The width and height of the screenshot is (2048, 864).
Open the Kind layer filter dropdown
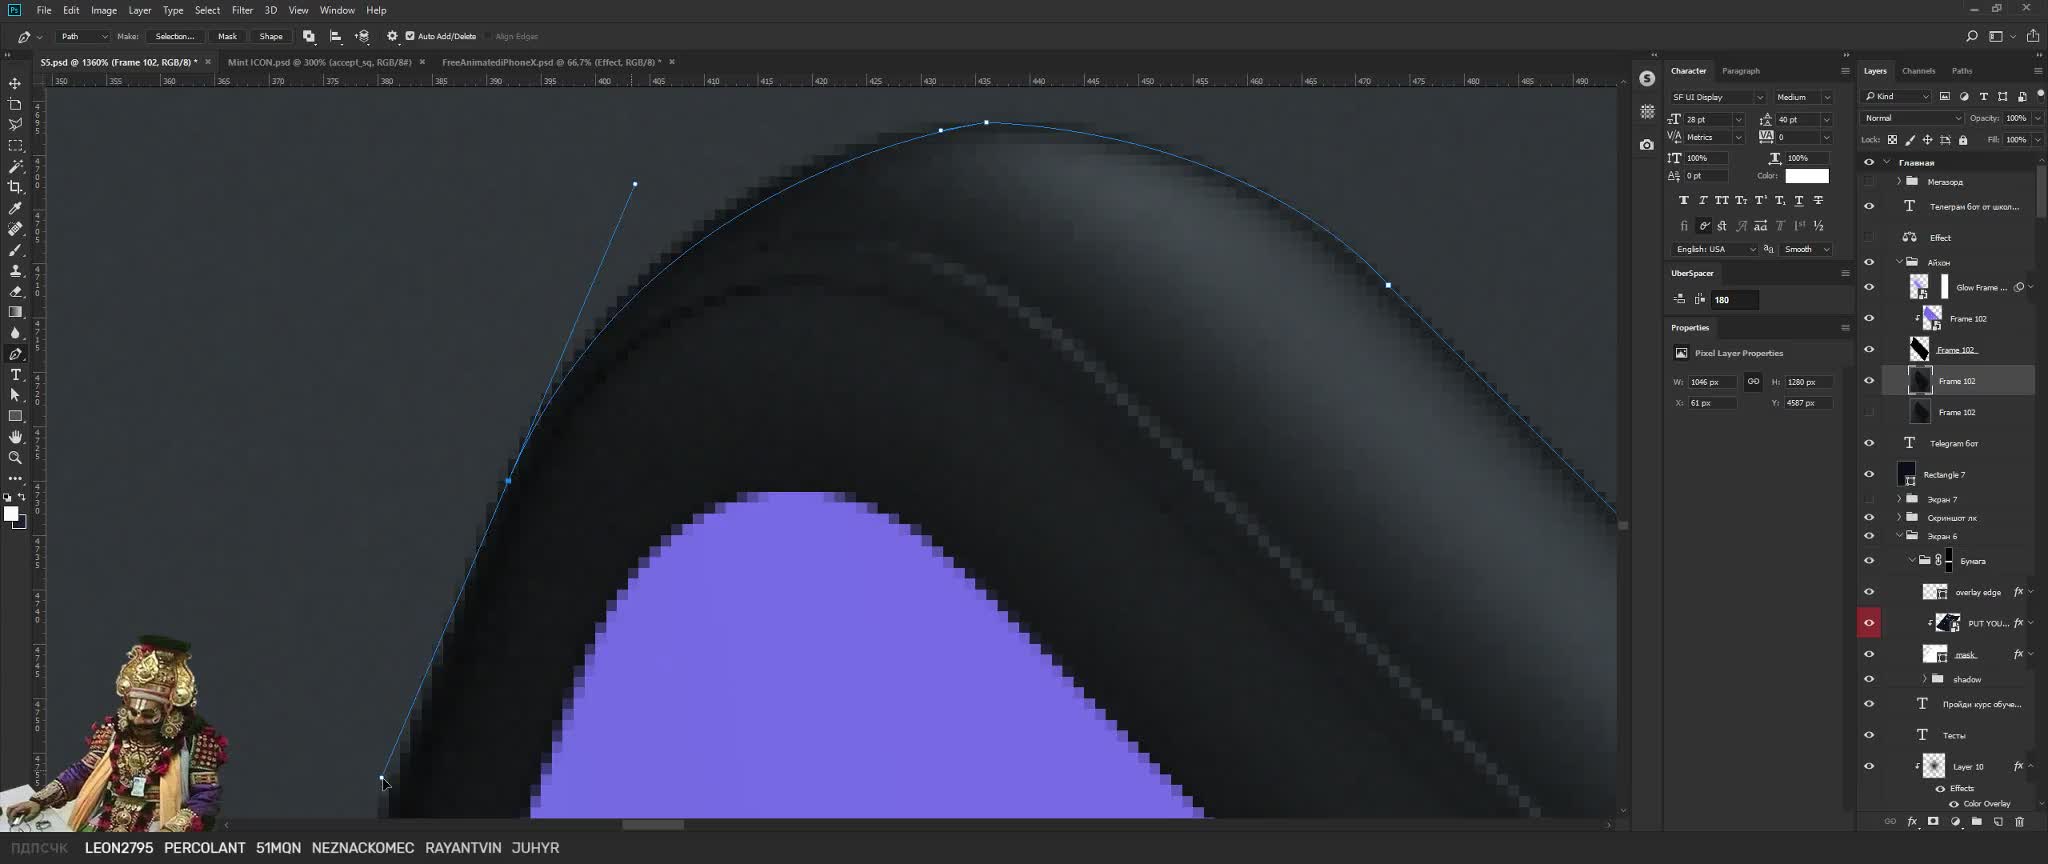coord(1896,96)
